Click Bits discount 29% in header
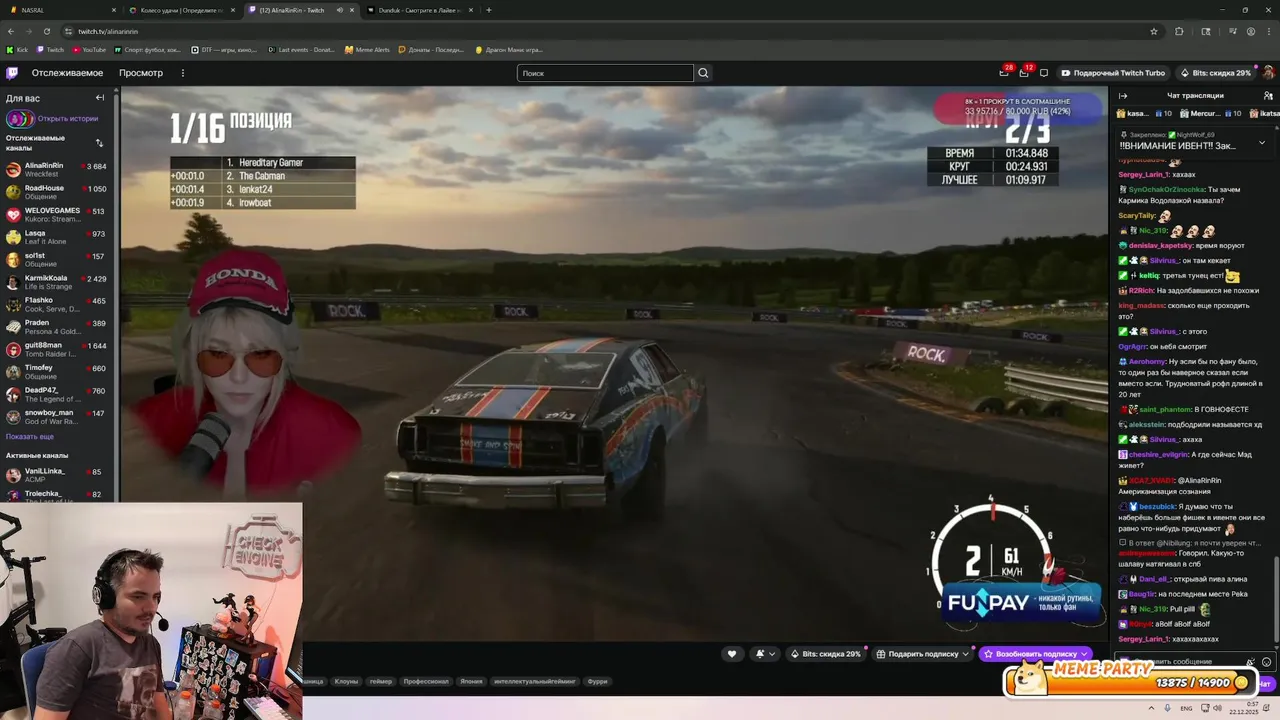The width and height of the screenshot is (1280, 720). coord(1215,73)
